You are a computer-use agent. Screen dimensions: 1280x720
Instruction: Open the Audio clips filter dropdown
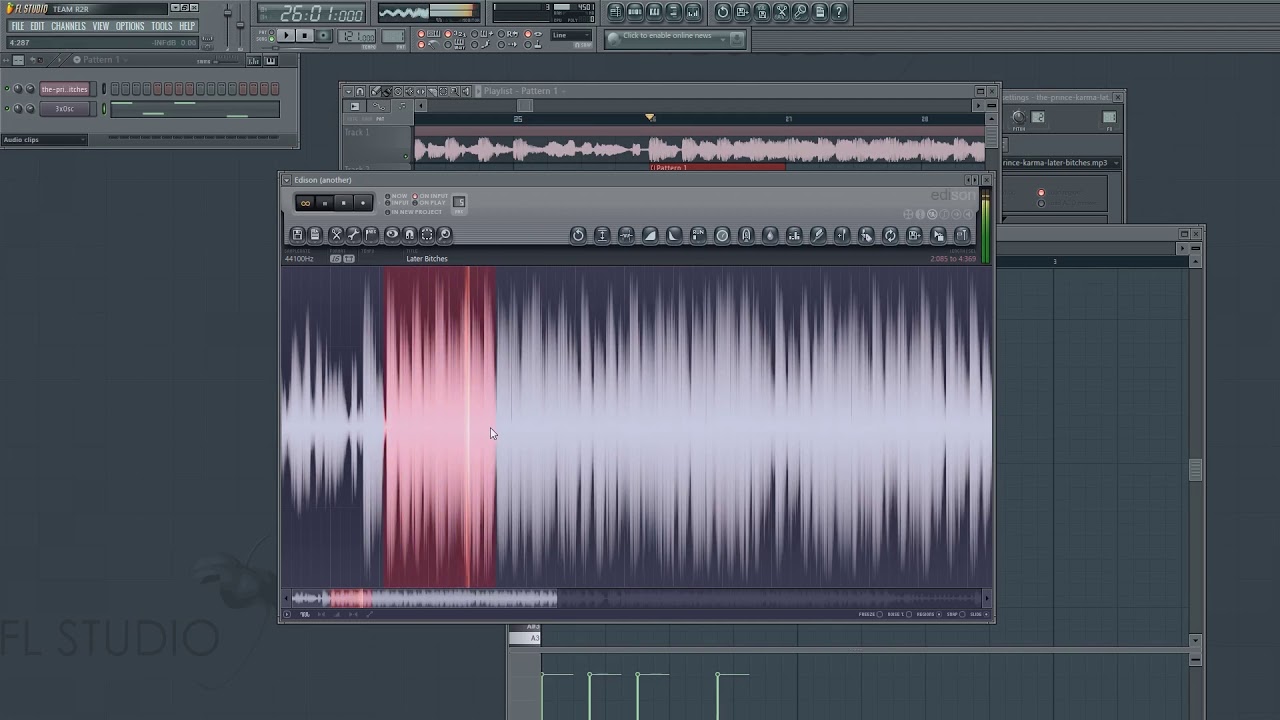[44, 139]
